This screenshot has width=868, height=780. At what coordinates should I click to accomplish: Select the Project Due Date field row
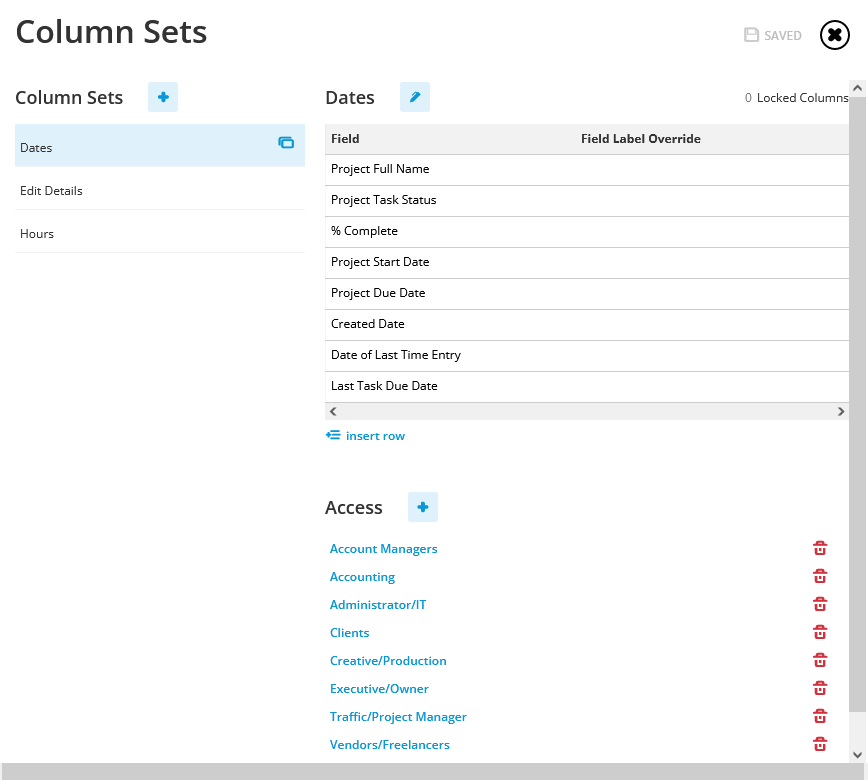tap(587, 293)
